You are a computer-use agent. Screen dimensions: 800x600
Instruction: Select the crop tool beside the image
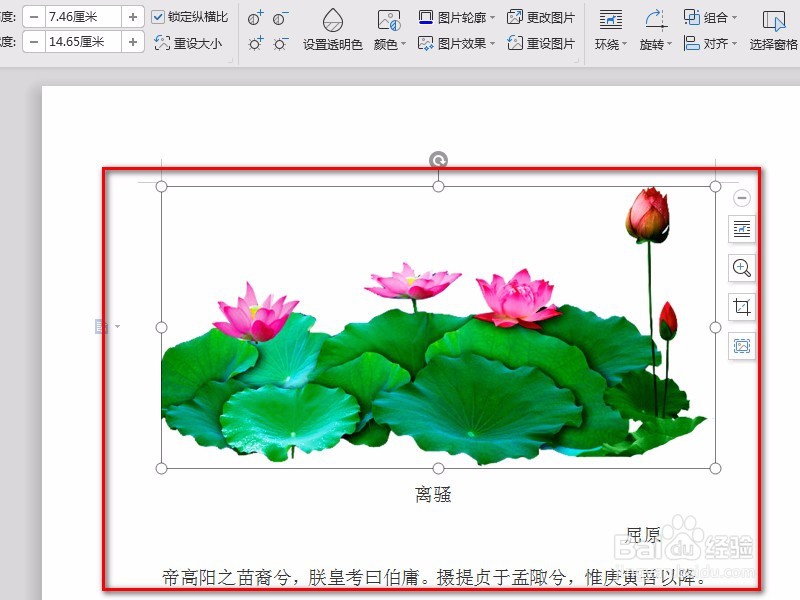[x=741, y=306]
